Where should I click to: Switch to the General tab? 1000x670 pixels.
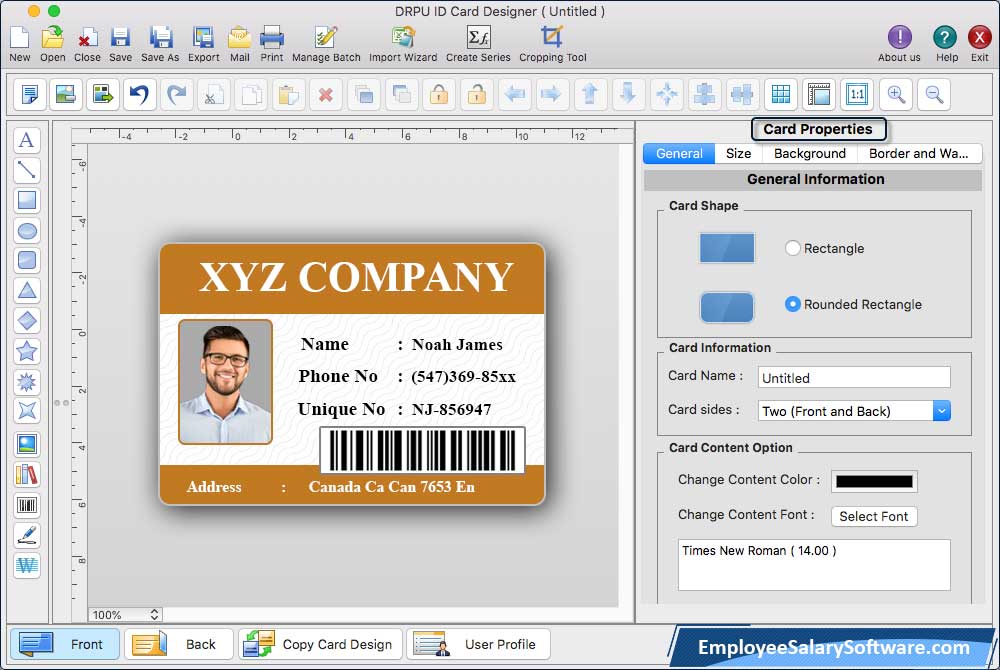(x=679, y=154)
